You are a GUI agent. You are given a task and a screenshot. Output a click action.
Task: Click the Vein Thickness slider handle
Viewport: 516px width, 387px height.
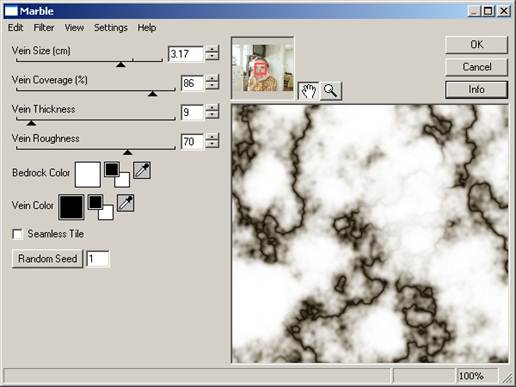(31, 123)
